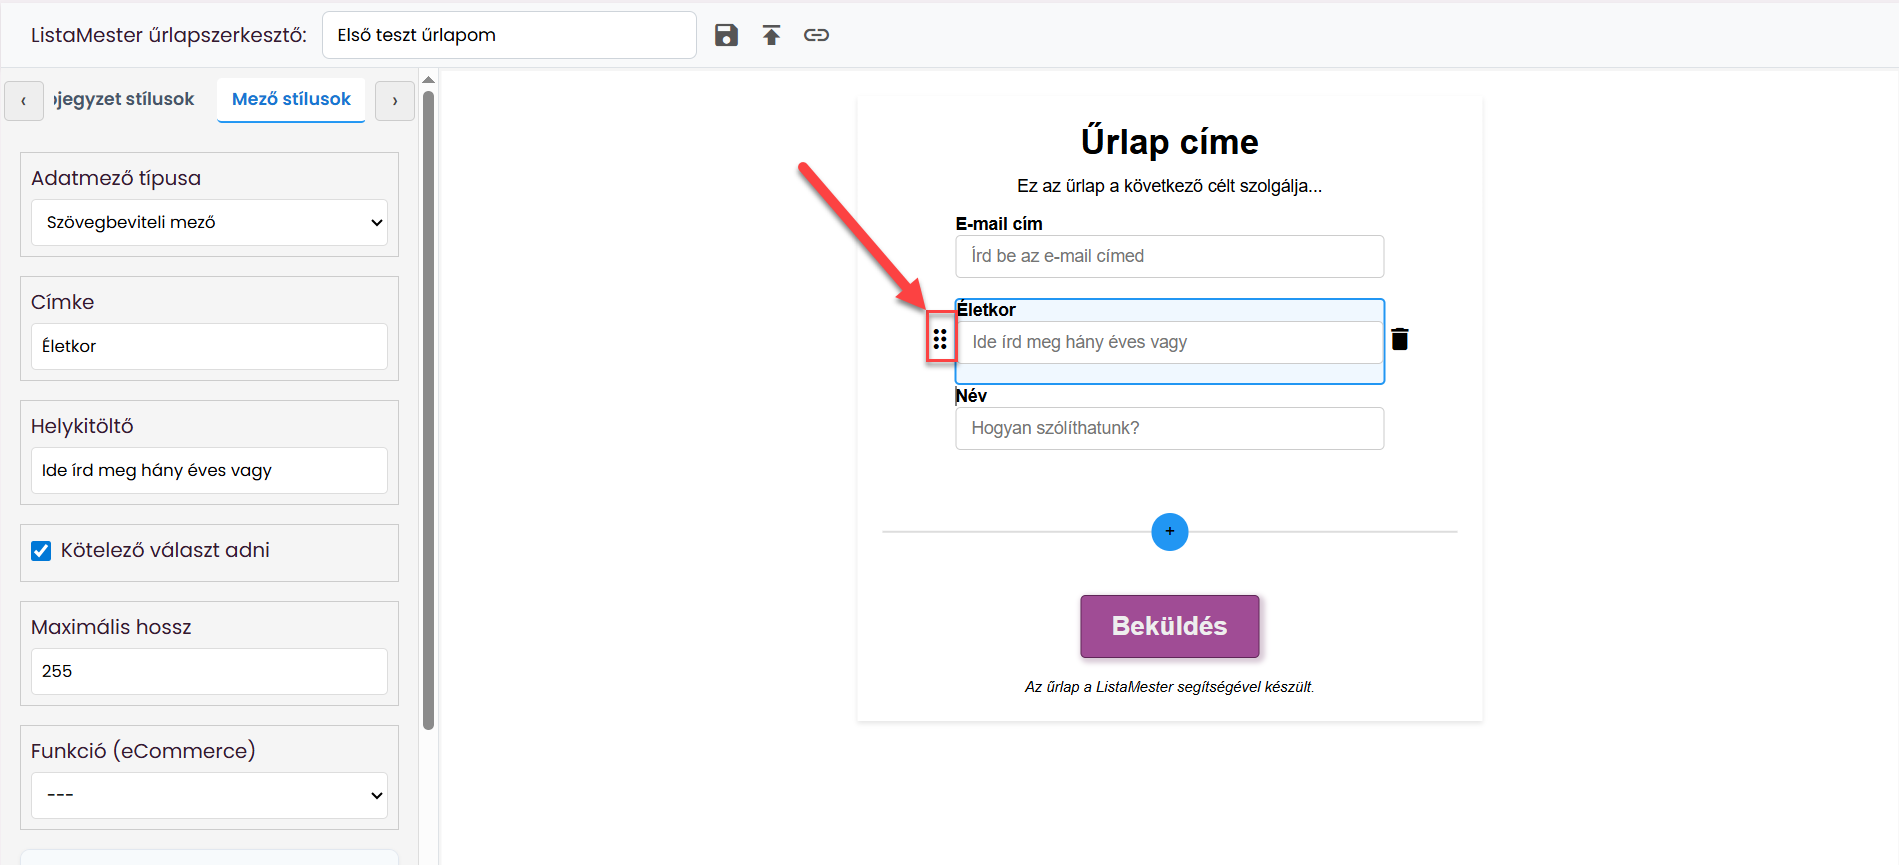This screenshot has width=1899, height=865.
Task: Click the right tab scroll arrow
Action: coord(395,101)
